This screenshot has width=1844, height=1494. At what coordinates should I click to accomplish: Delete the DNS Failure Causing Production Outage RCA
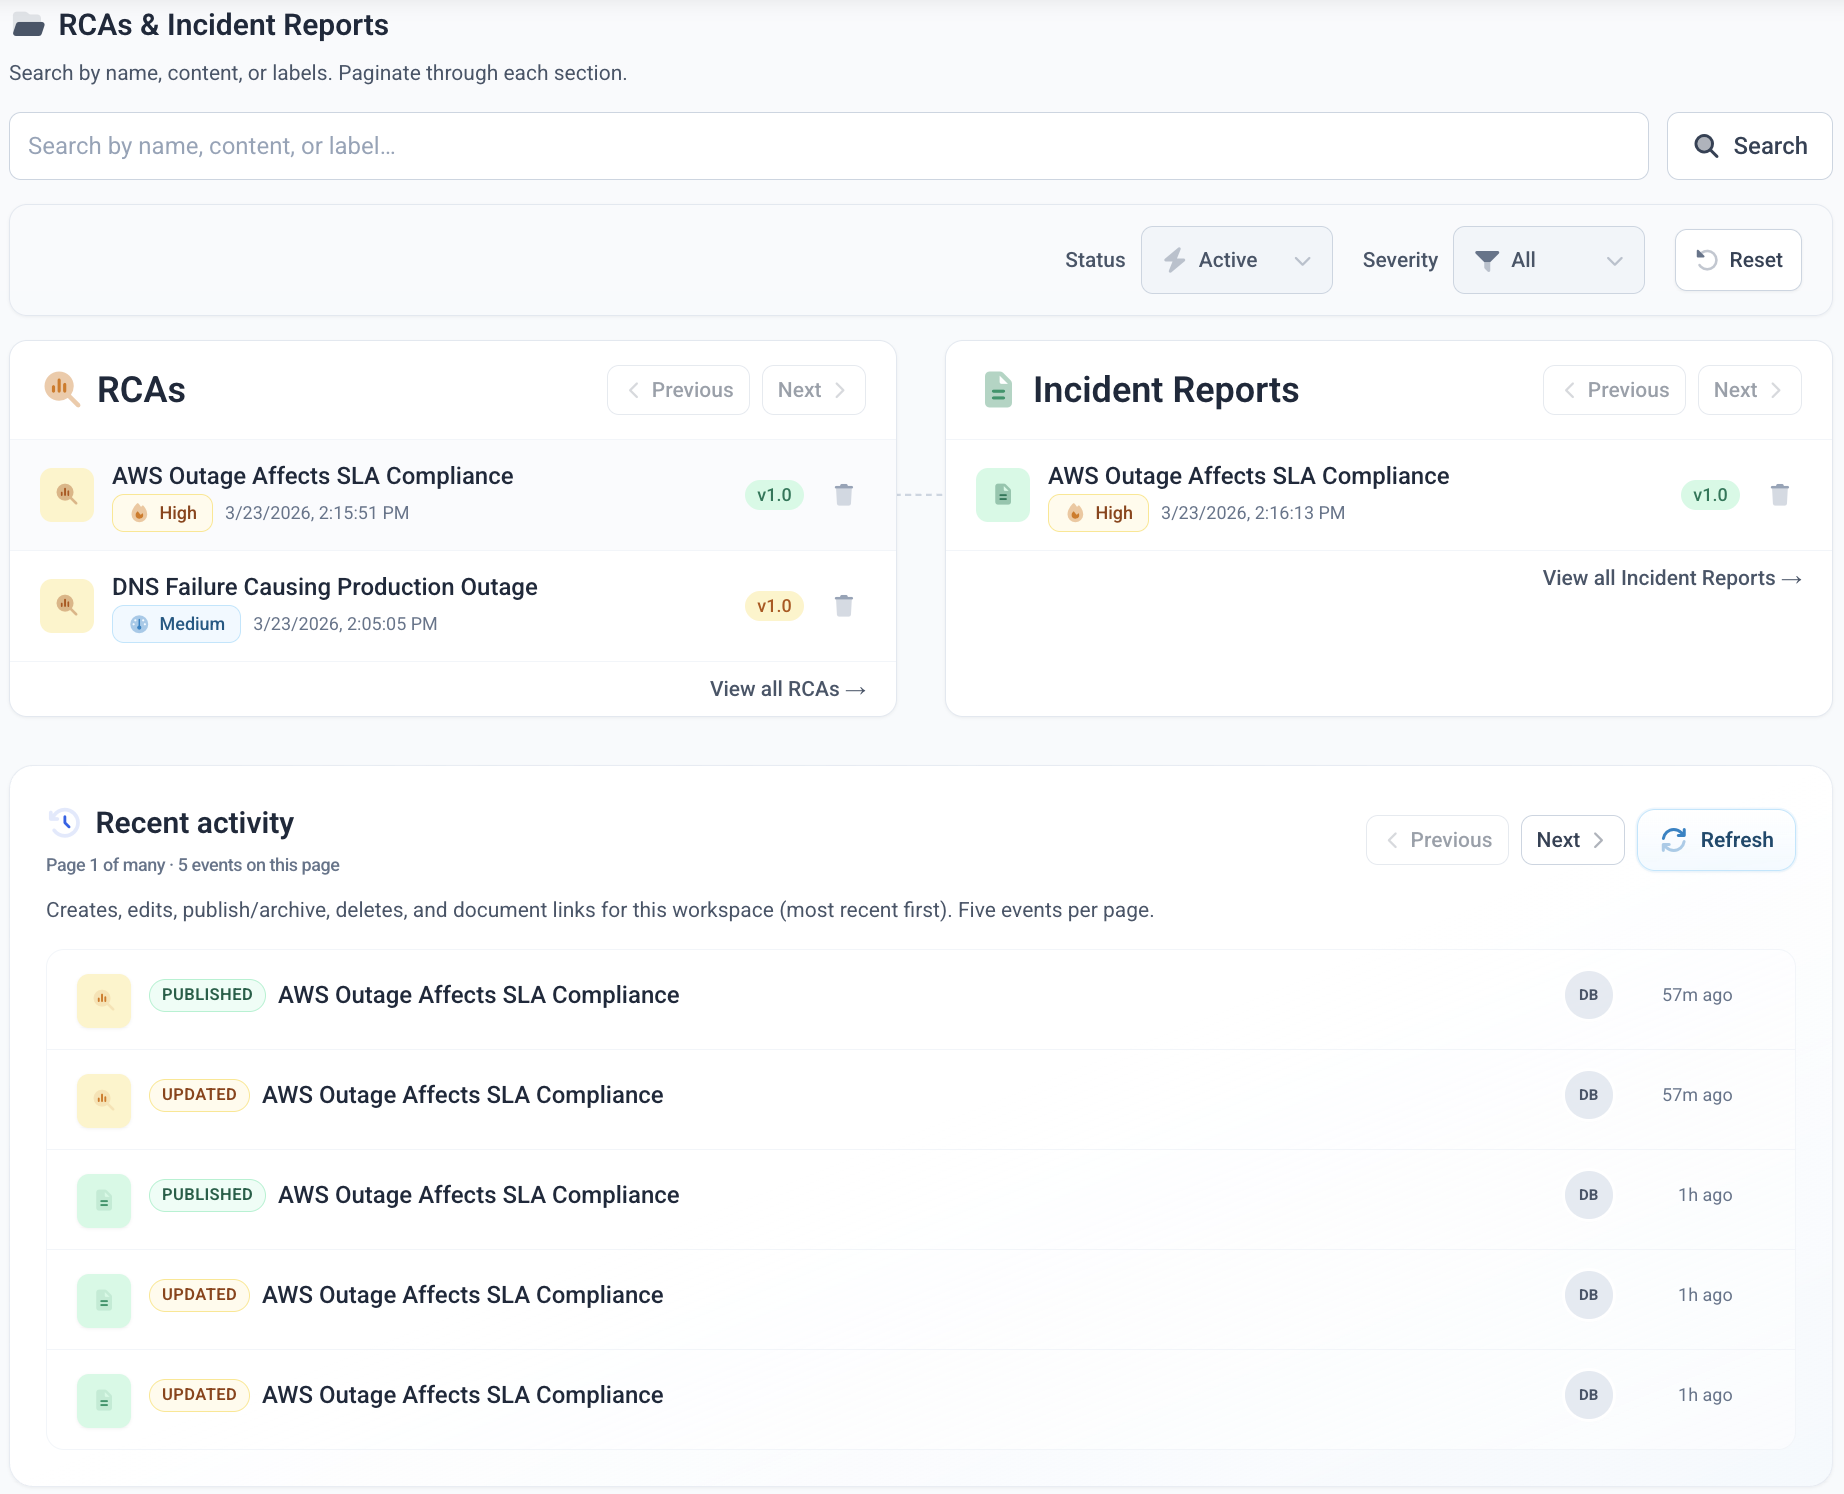(x=843, y=605)
